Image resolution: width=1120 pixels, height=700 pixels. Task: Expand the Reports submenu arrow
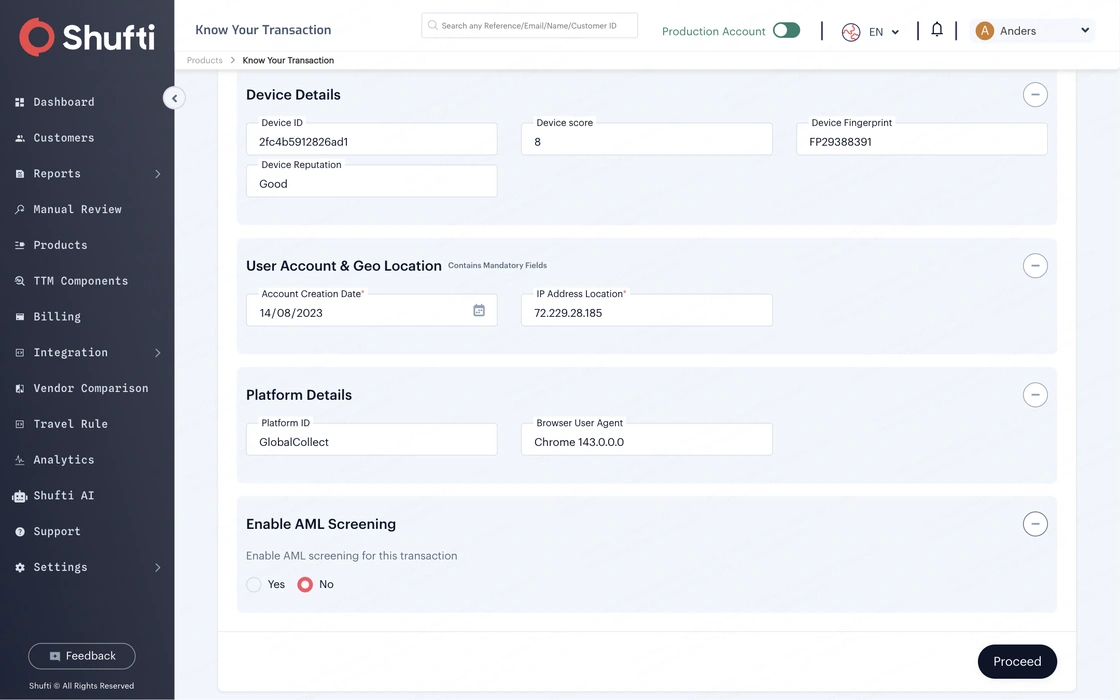click(x=158, y=174)
